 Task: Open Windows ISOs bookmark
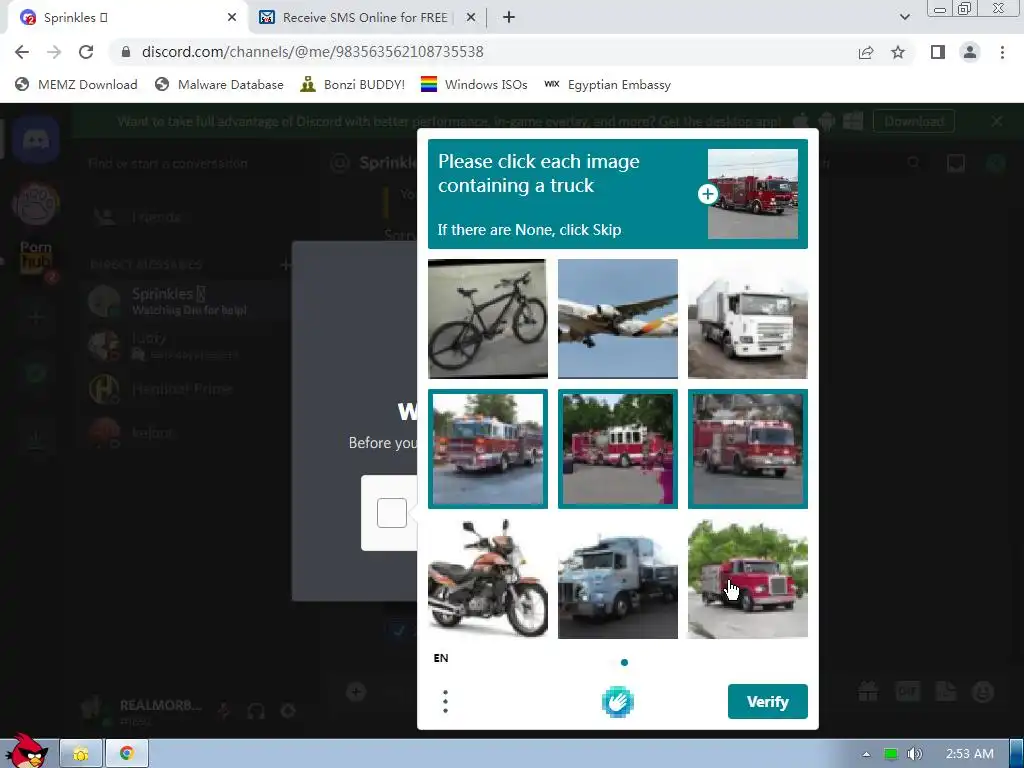474,84
